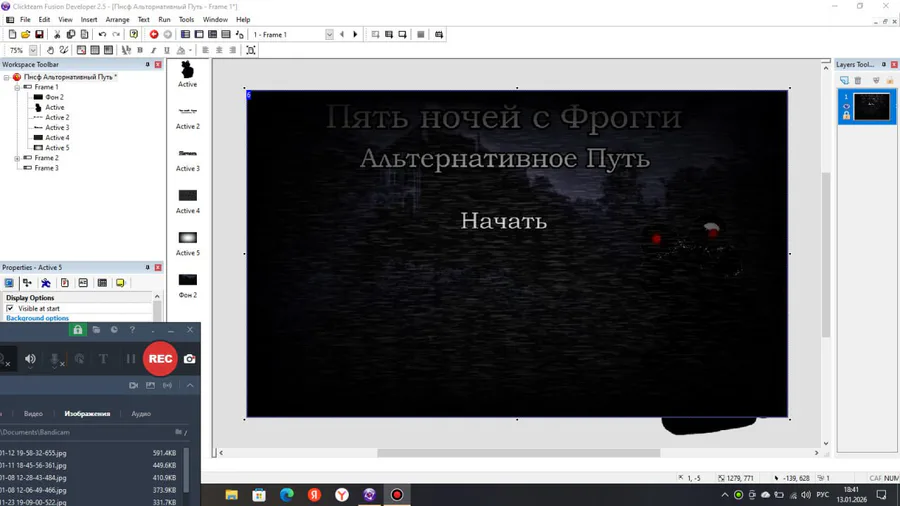Create a new application file

point(12,34)
